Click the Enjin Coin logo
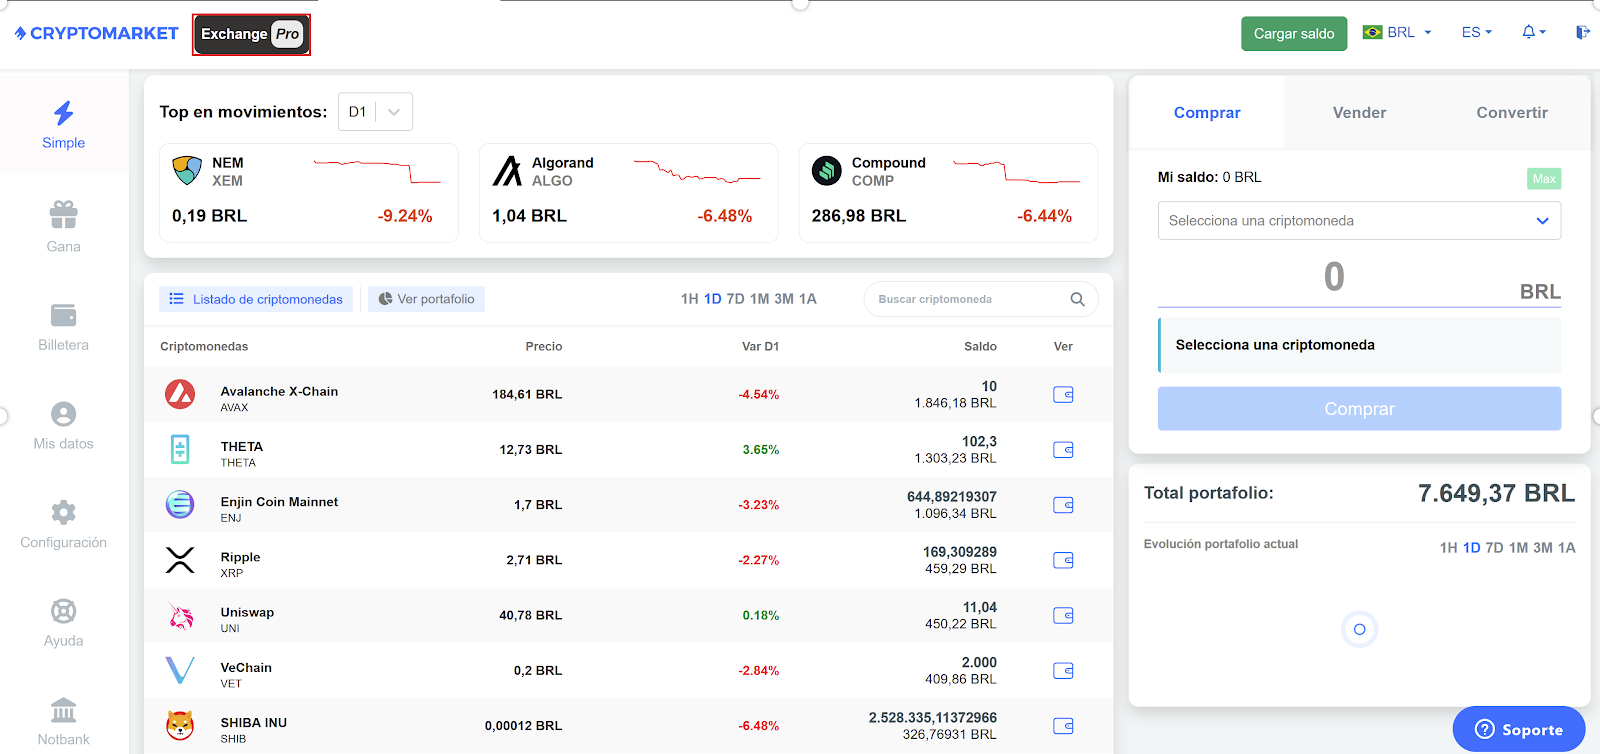The width and height of the screenshot is (1600, 754). click(x=180, y=505)
